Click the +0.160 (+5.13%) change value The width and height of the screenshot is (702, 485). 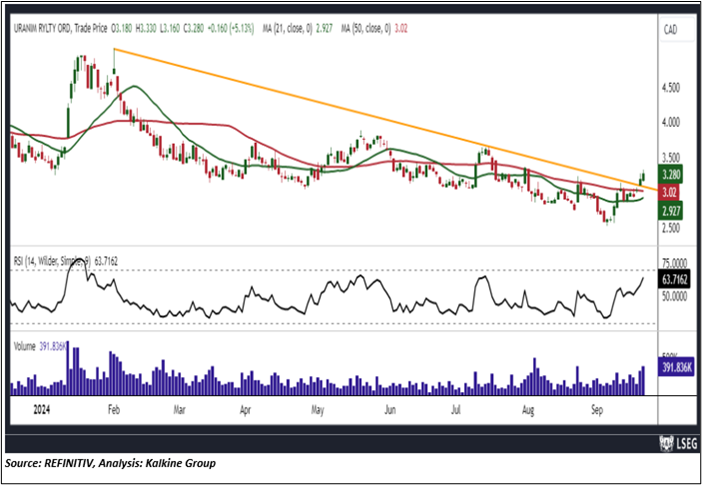tap(232, 29)
